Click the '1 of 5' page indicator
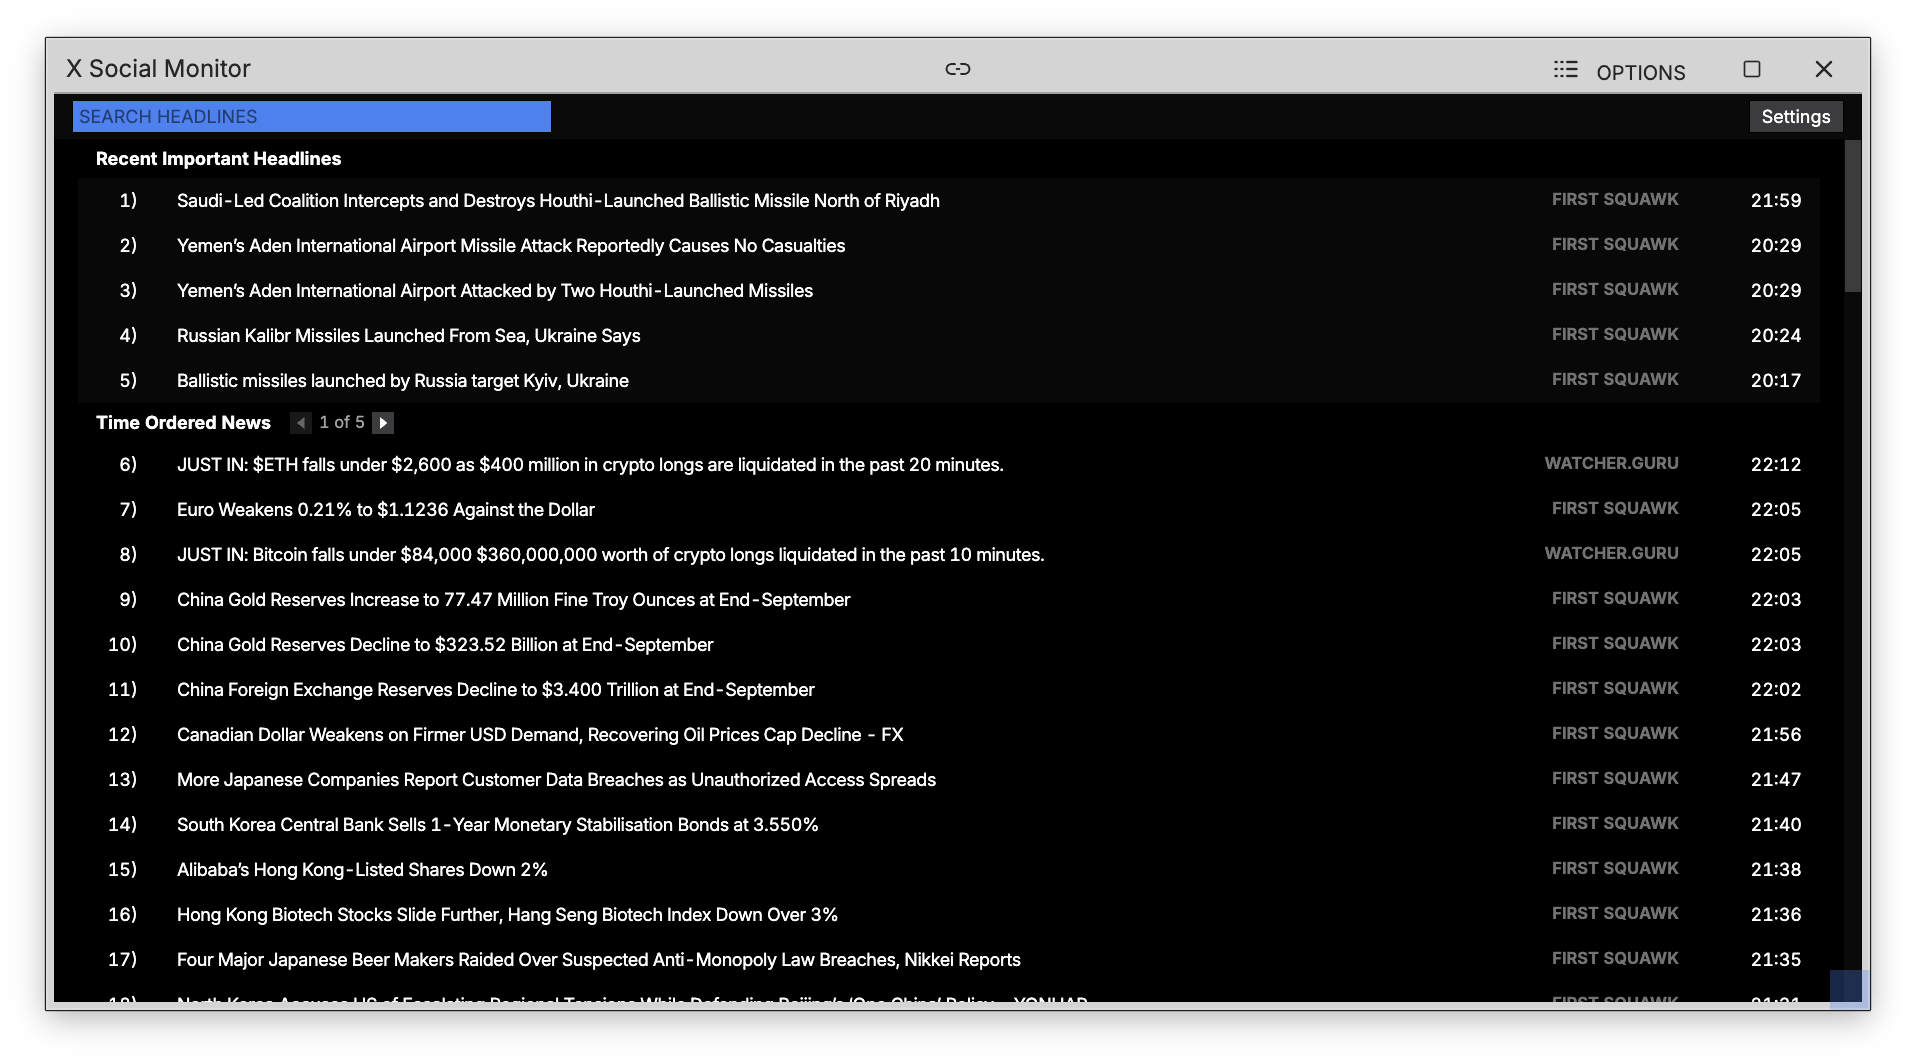Screen dimensions: 1916x1064 pos(342,423)
